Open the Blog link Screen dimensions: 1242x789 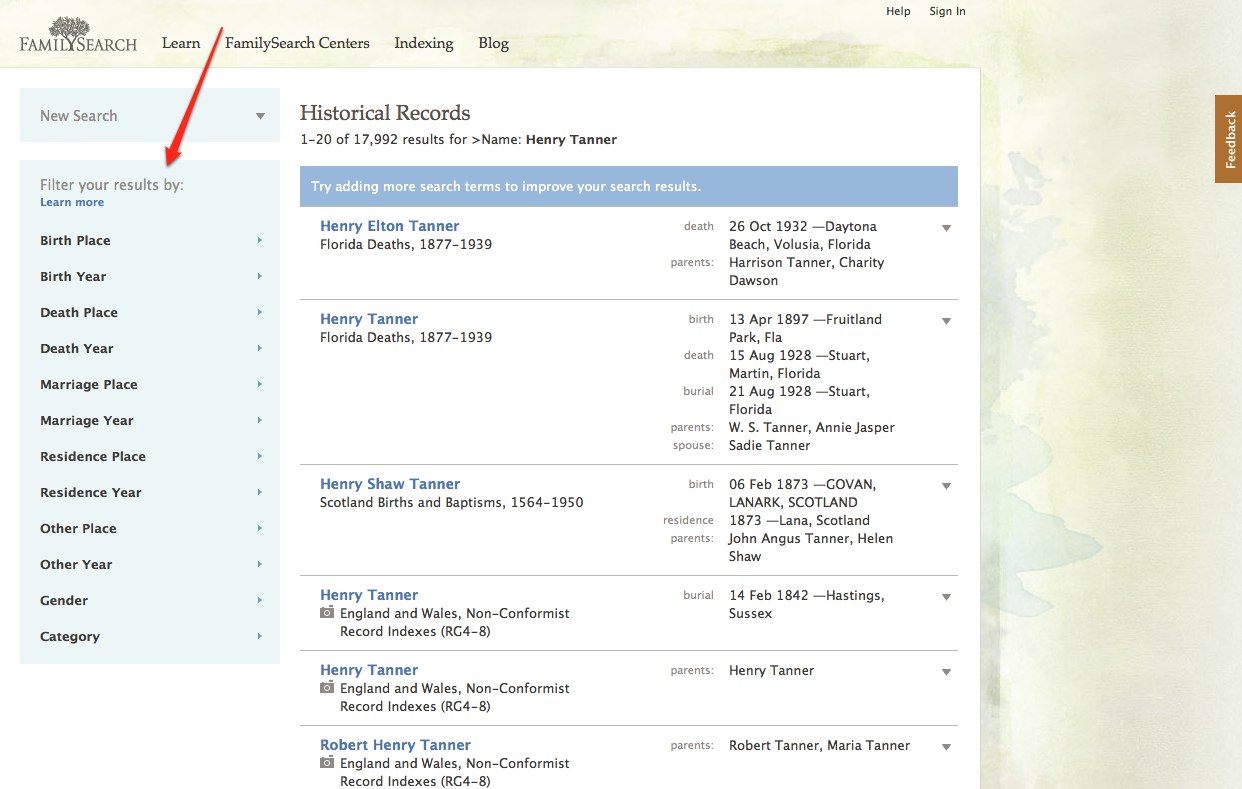[493, 43]
